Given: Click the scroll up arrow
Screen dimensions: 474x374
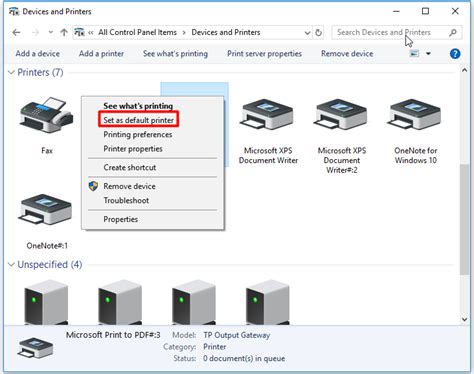Looking at the screenshot, I should 464,70.
